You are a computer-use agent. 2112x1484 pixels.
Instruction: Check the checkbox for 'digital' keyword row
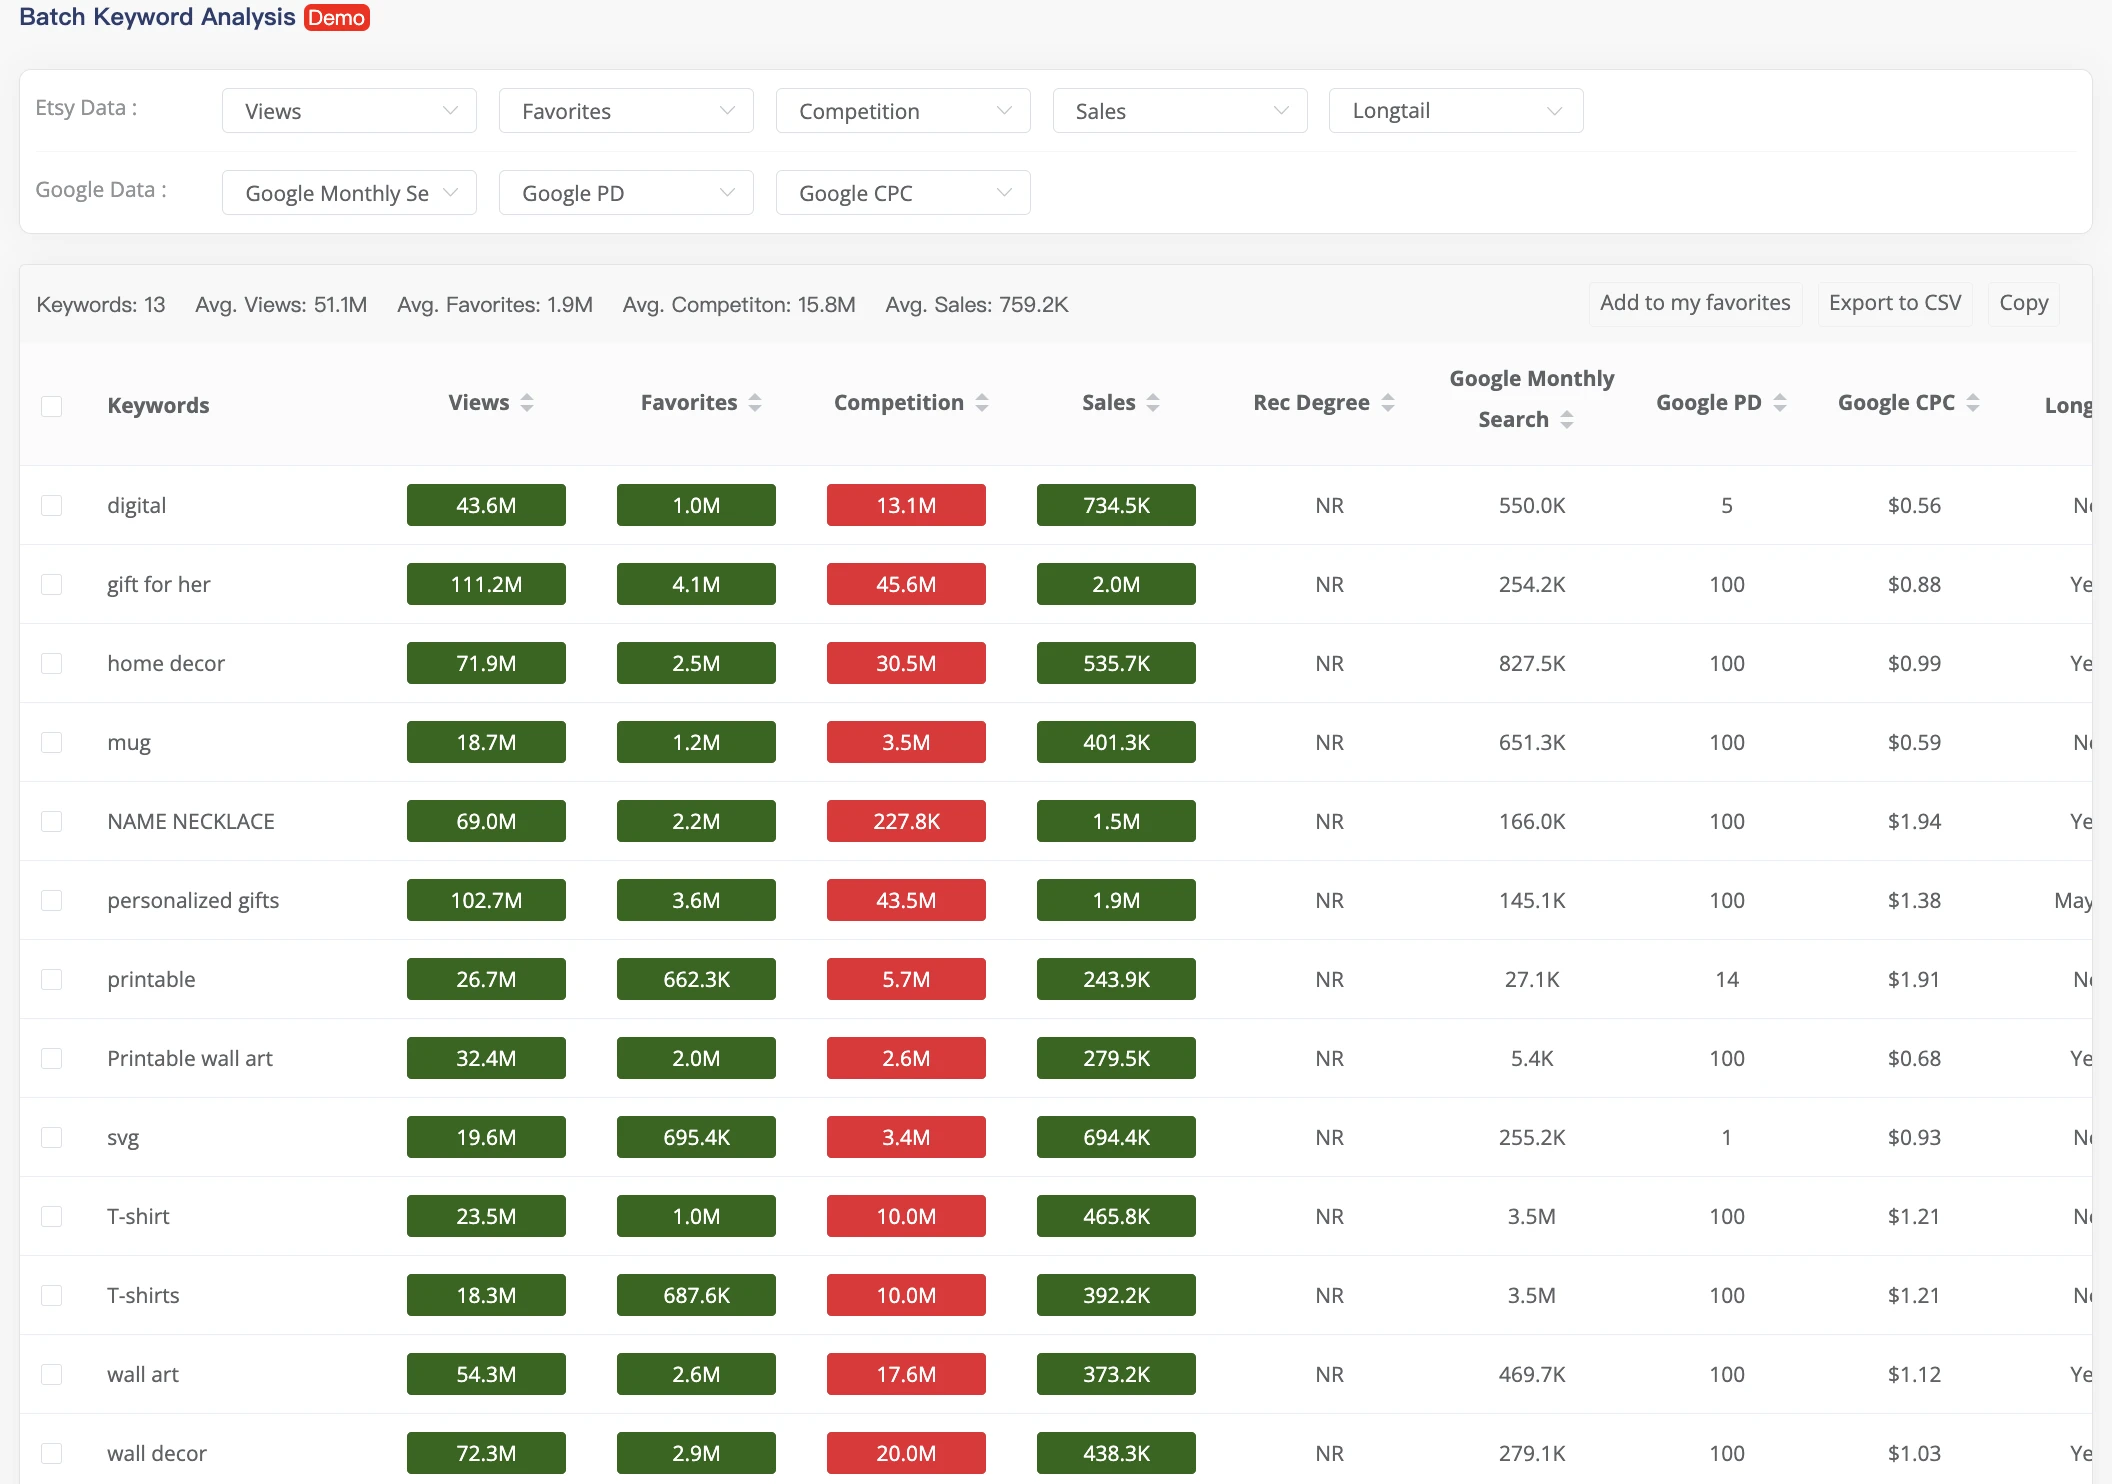coord(52,505)
